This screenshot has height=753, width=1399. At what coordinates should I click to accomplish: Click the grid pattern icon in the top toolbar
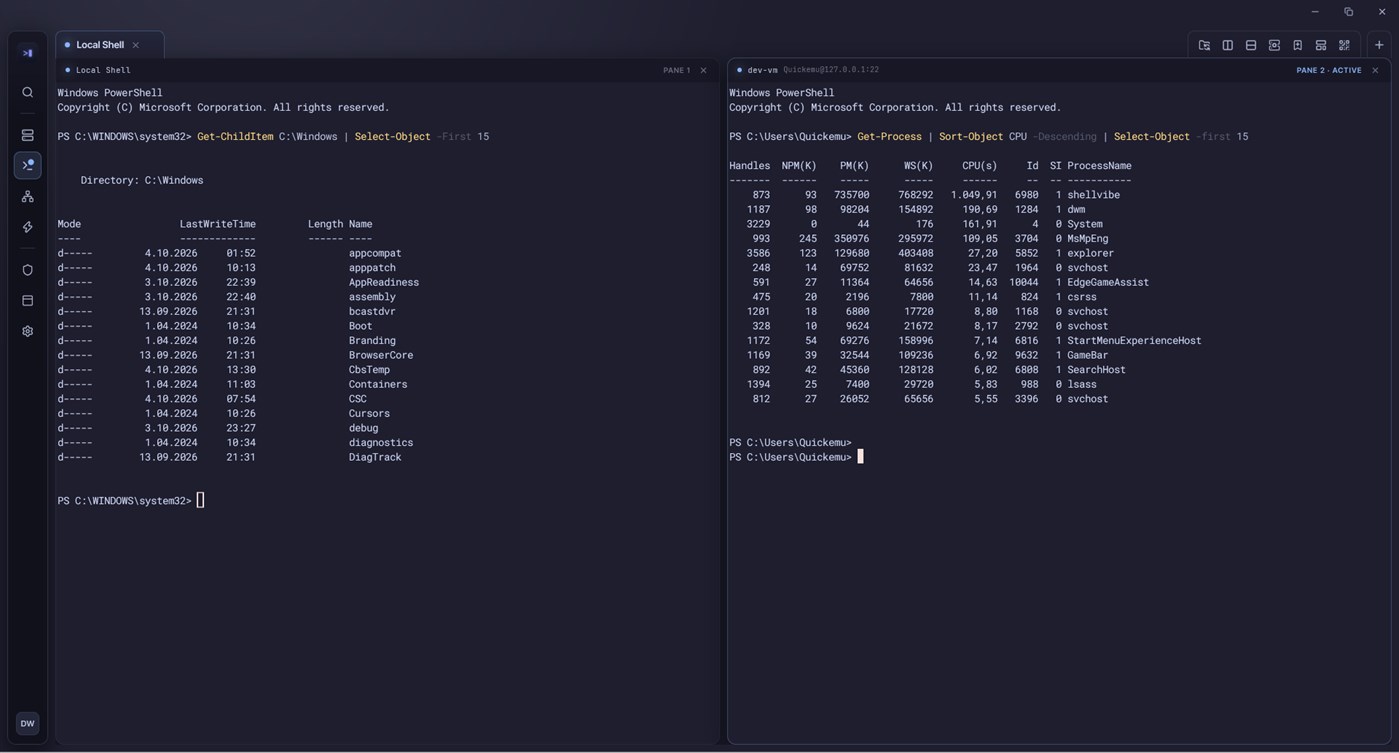pos(1344,45)
